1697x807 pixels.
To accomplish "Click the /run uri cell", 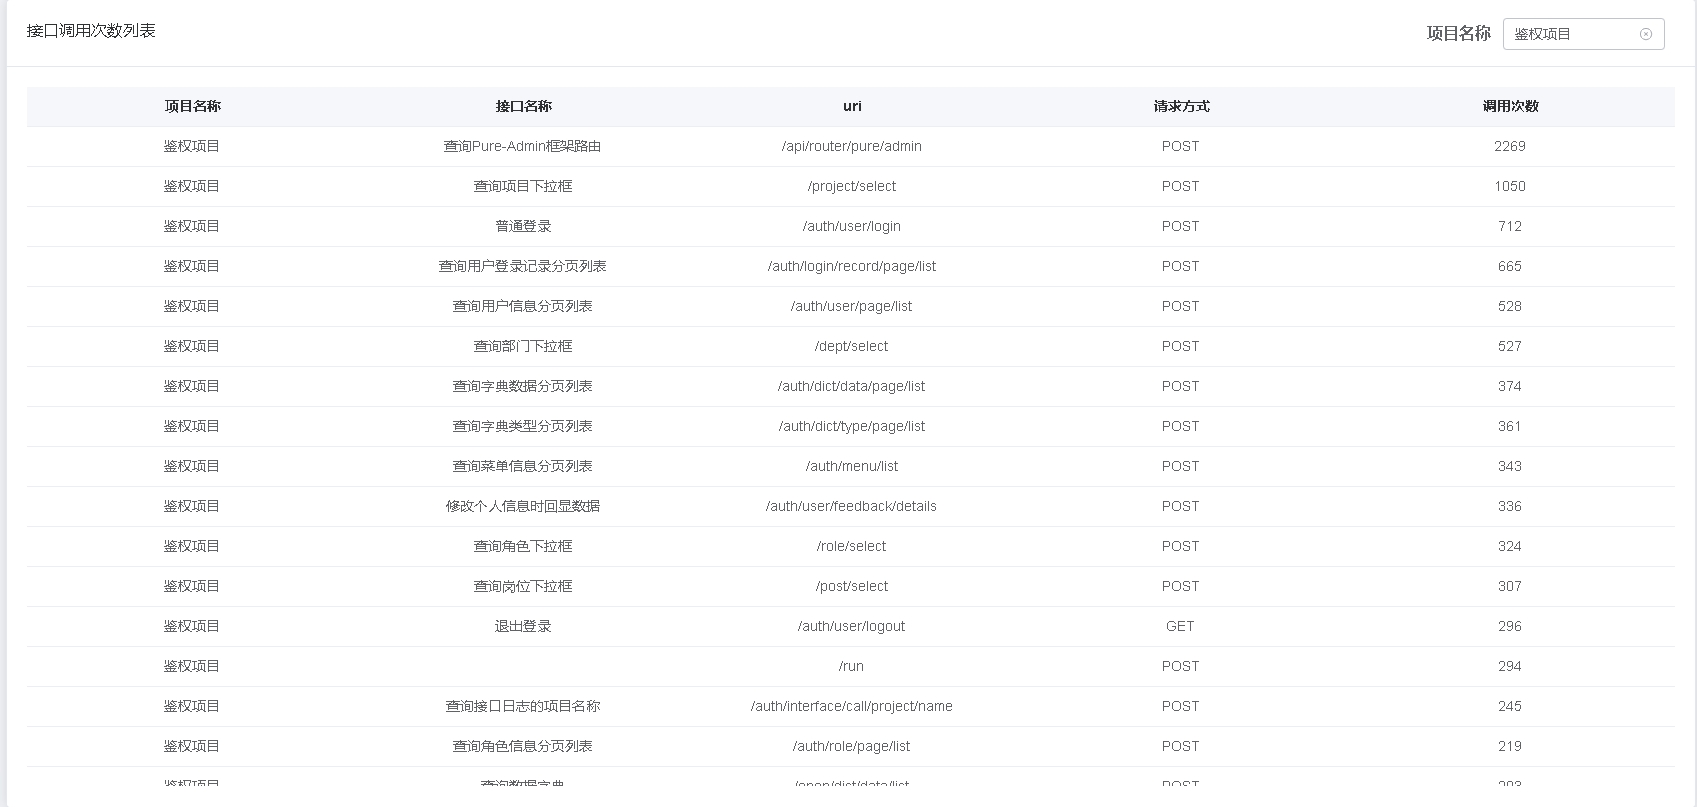I will coord(852,666).
